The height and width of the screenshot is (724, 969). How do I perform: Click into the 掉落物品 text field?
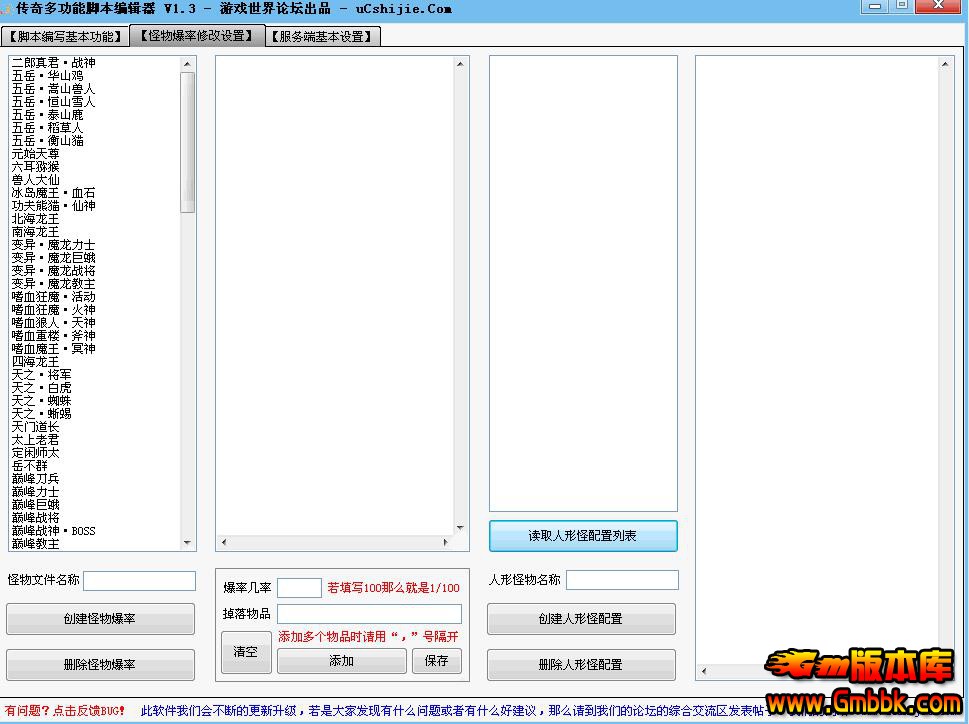369,614
